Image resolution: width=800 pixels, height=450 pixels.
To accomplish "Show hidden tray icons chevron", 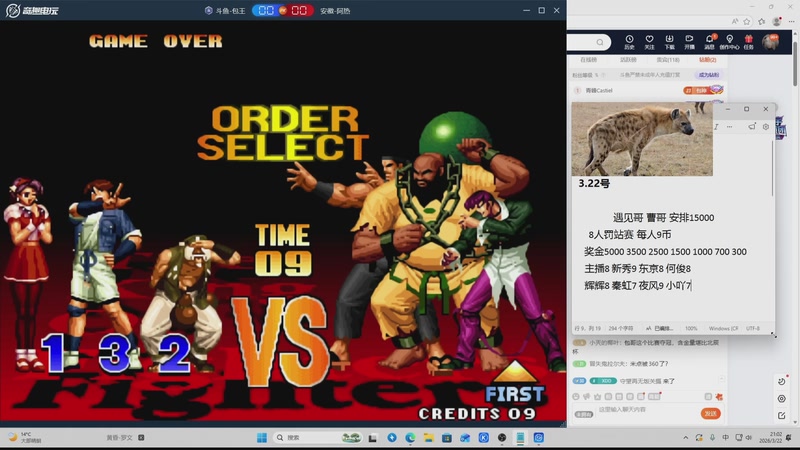I will [x=685, y=438].
